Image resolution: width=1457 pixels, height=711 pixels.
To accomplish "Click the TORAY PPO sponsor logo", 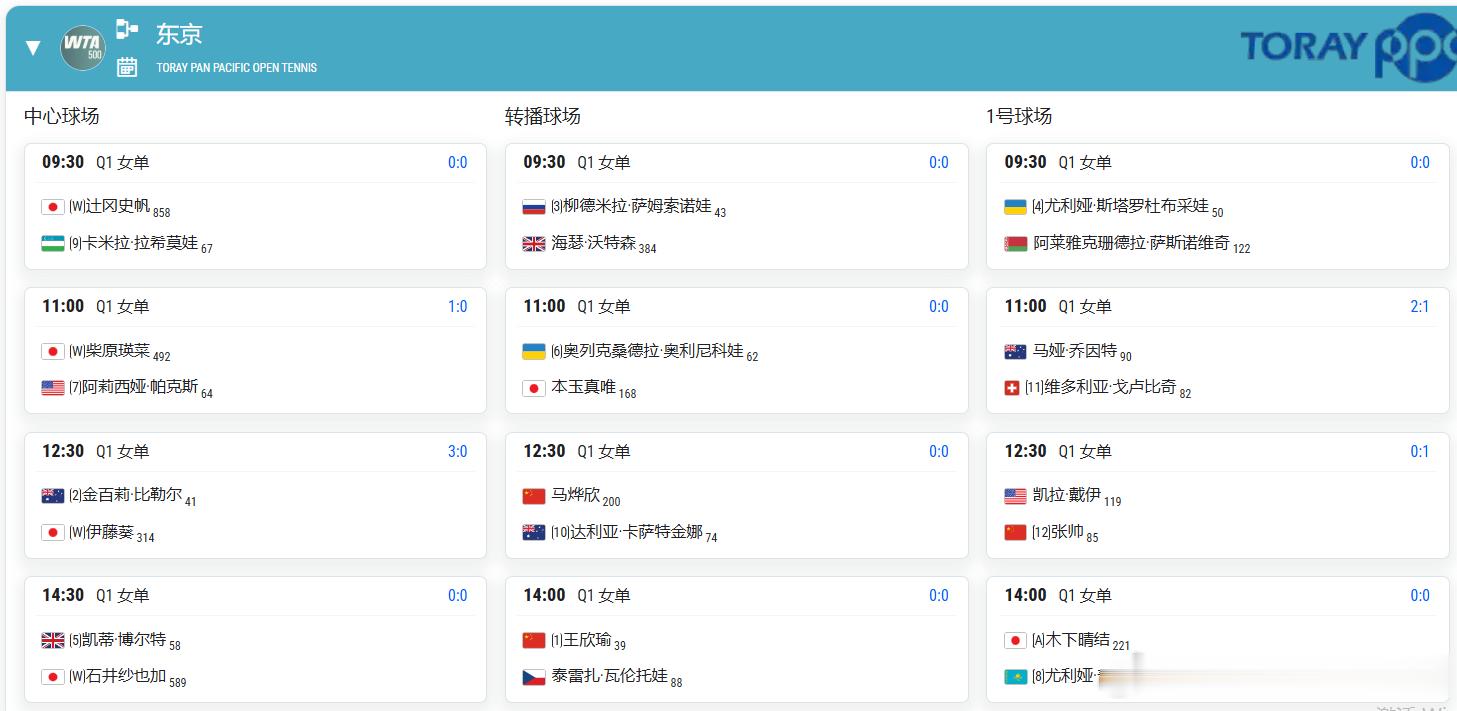I will click(x=1348, y=46).
